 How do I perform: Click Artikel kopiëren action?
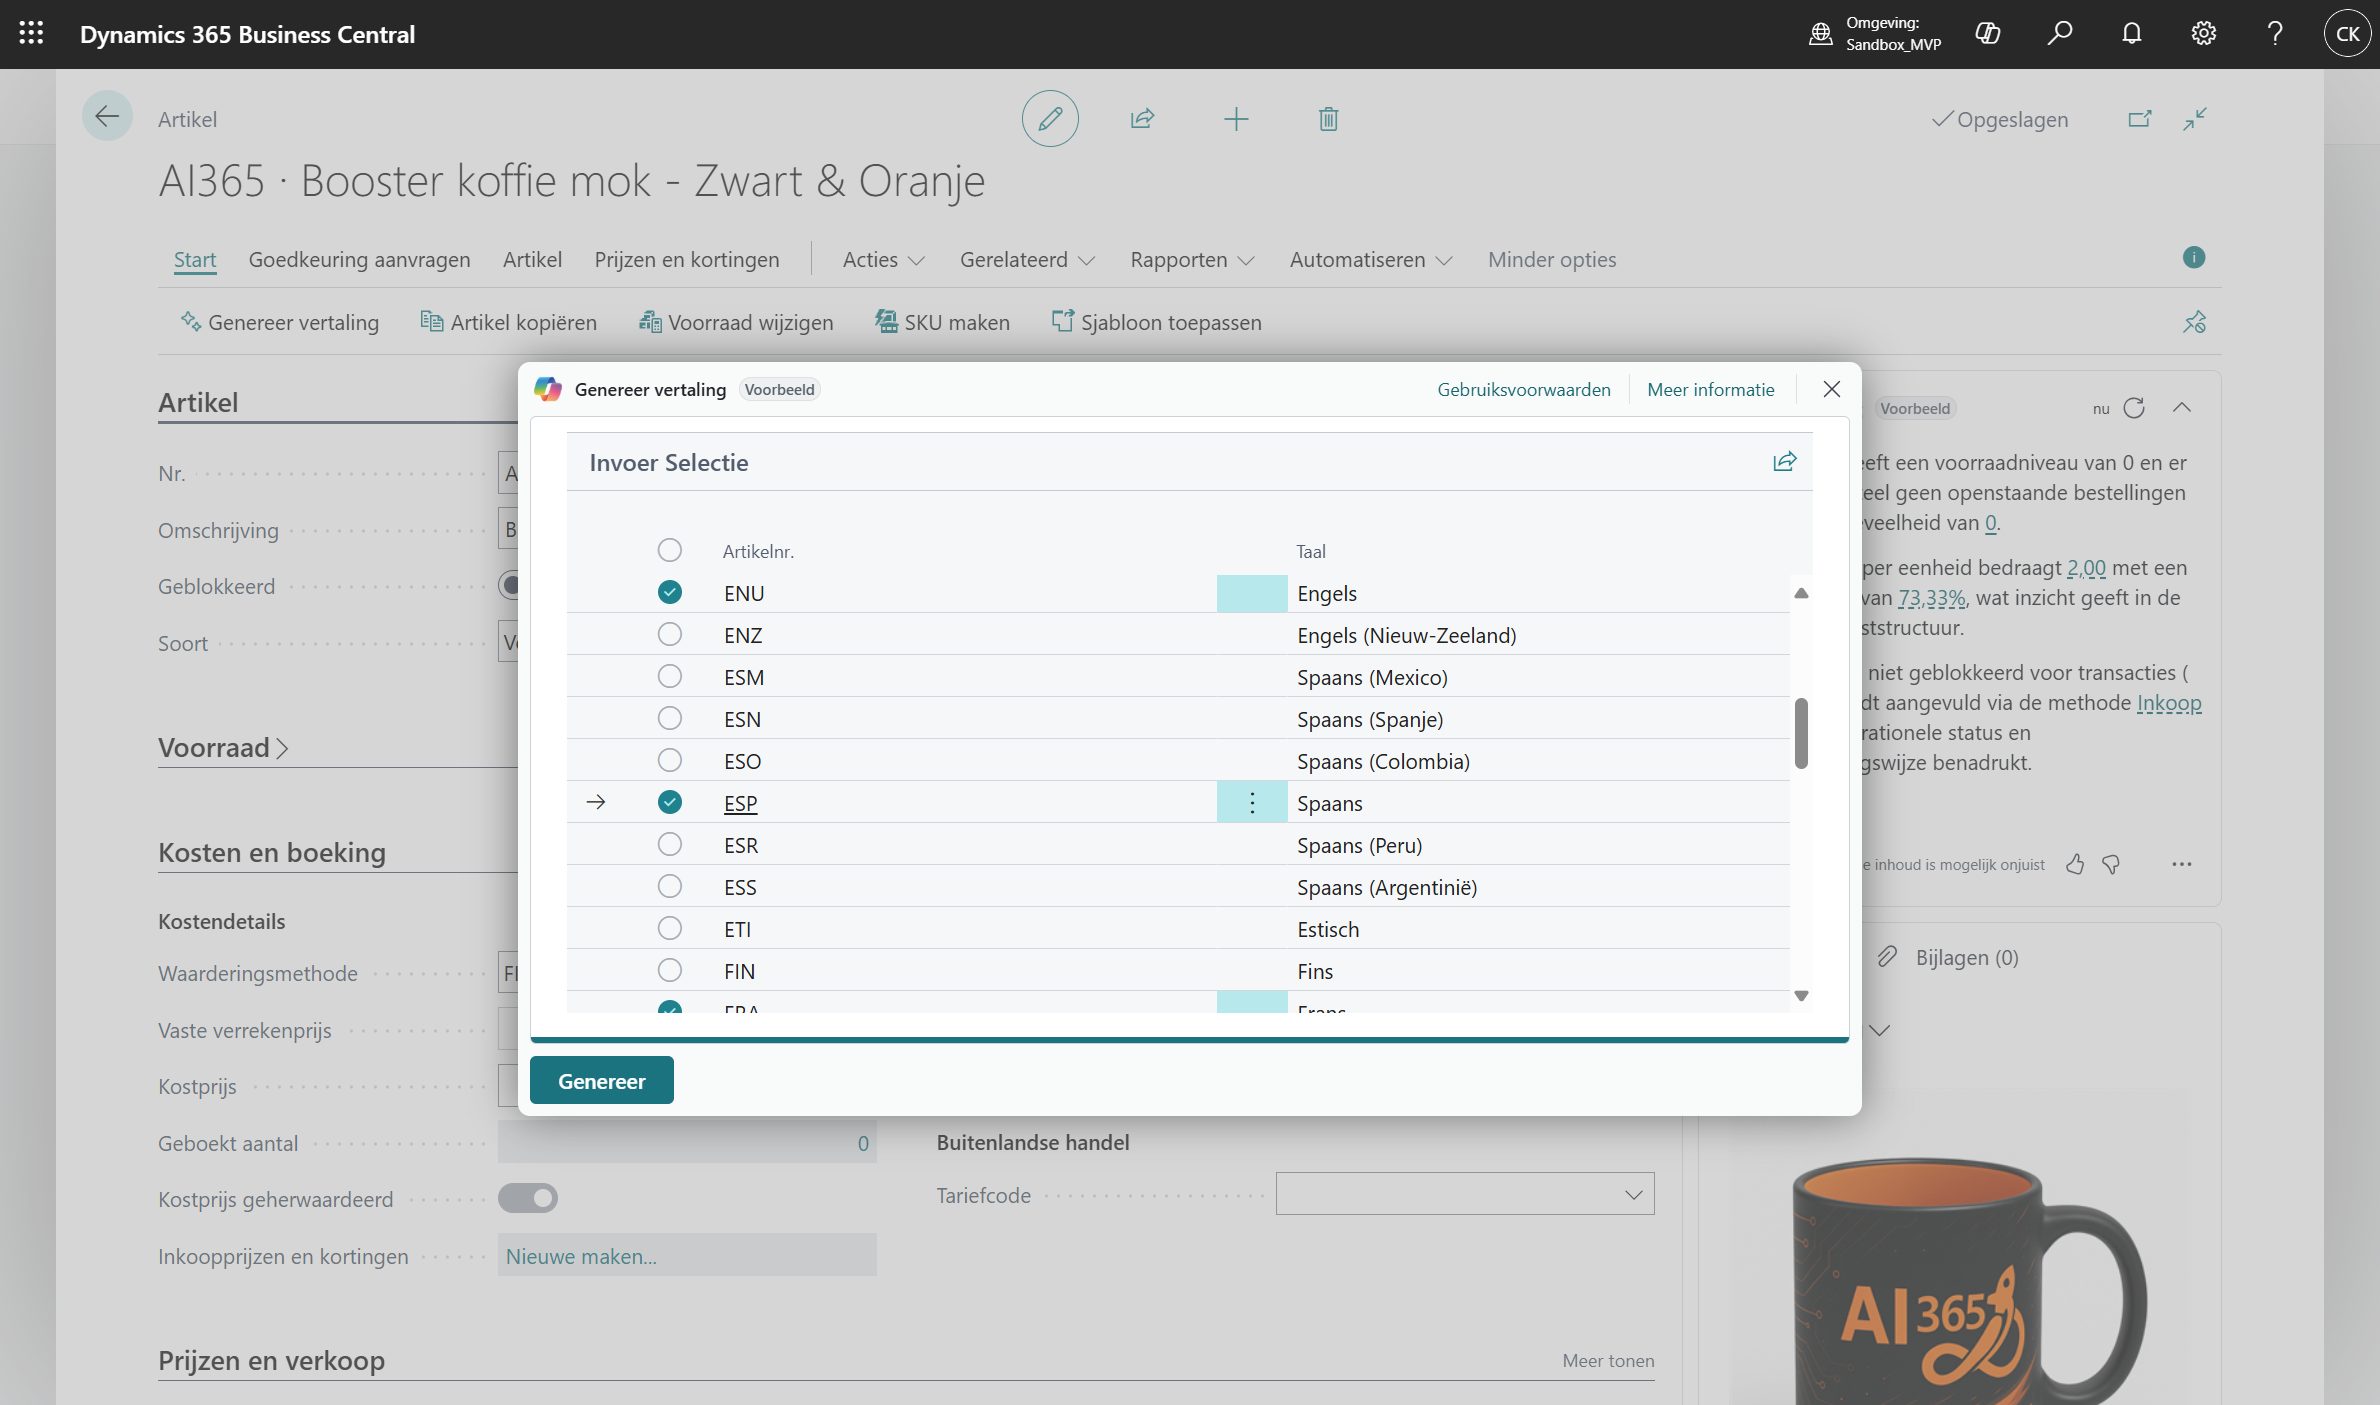509,323
